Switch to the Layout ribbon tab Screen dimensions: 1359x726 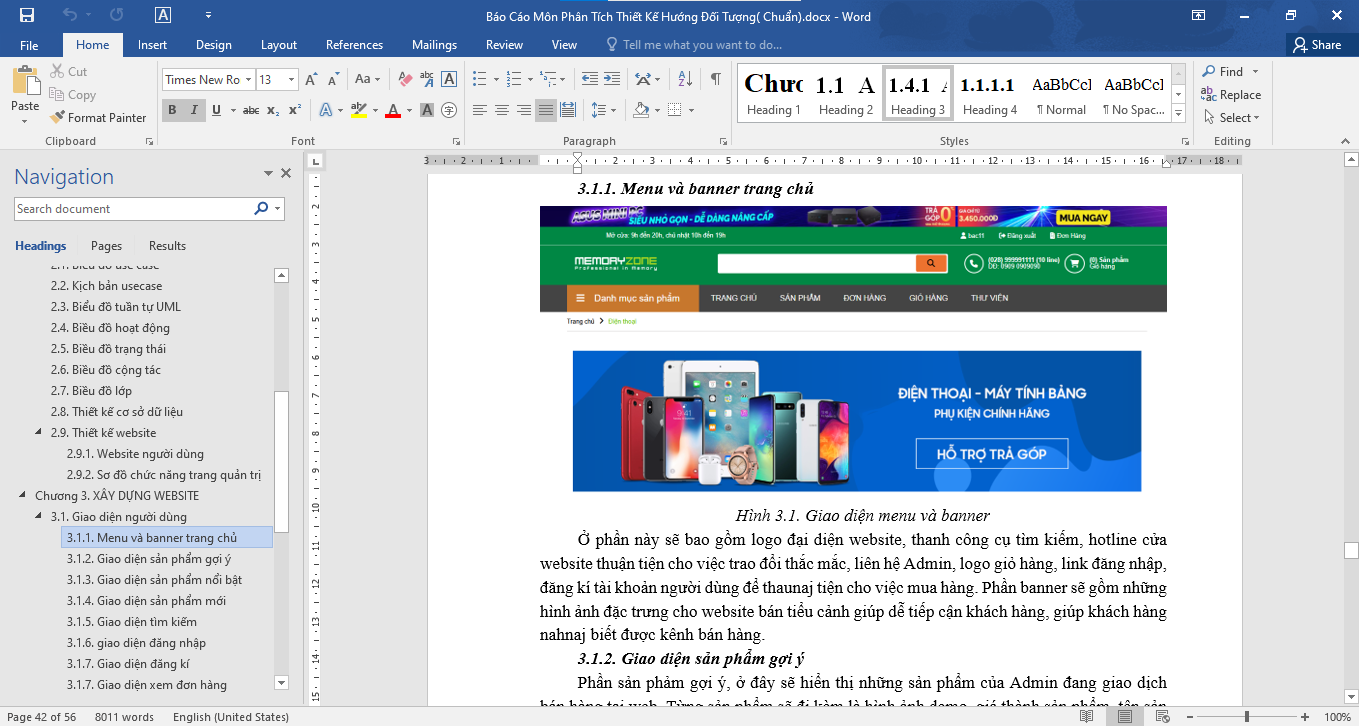point(279,45)
